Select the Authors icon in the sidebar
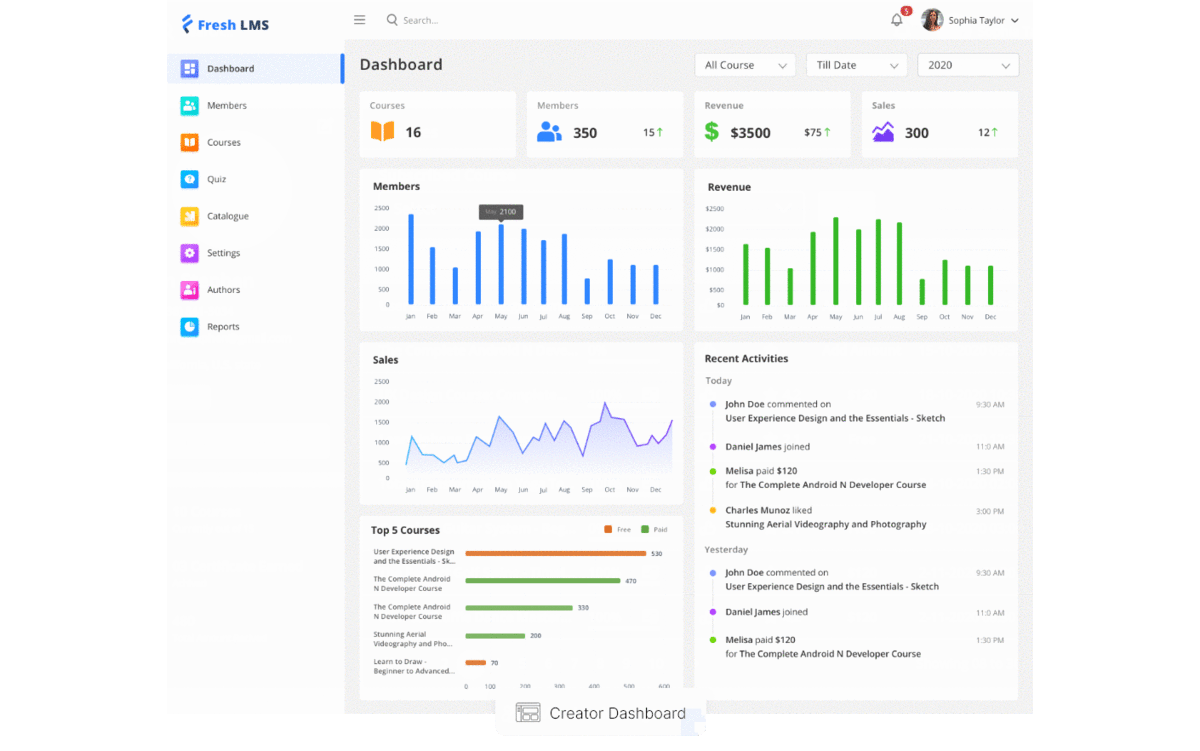 pos(189,290)
